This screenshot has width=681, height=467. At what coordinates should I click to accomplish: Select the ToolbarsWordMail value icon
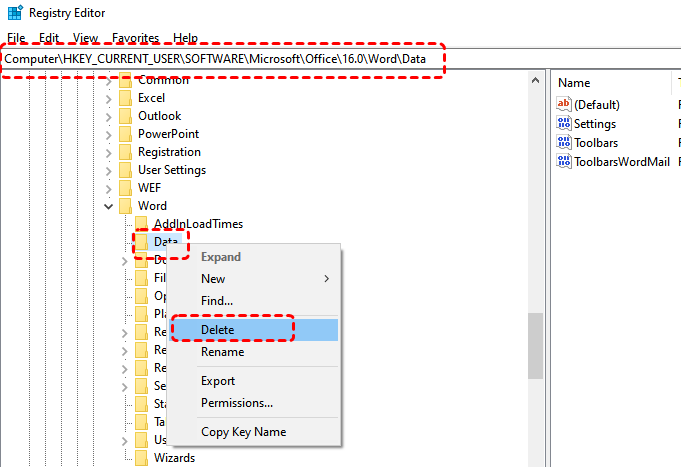click(x=564, y=162)
